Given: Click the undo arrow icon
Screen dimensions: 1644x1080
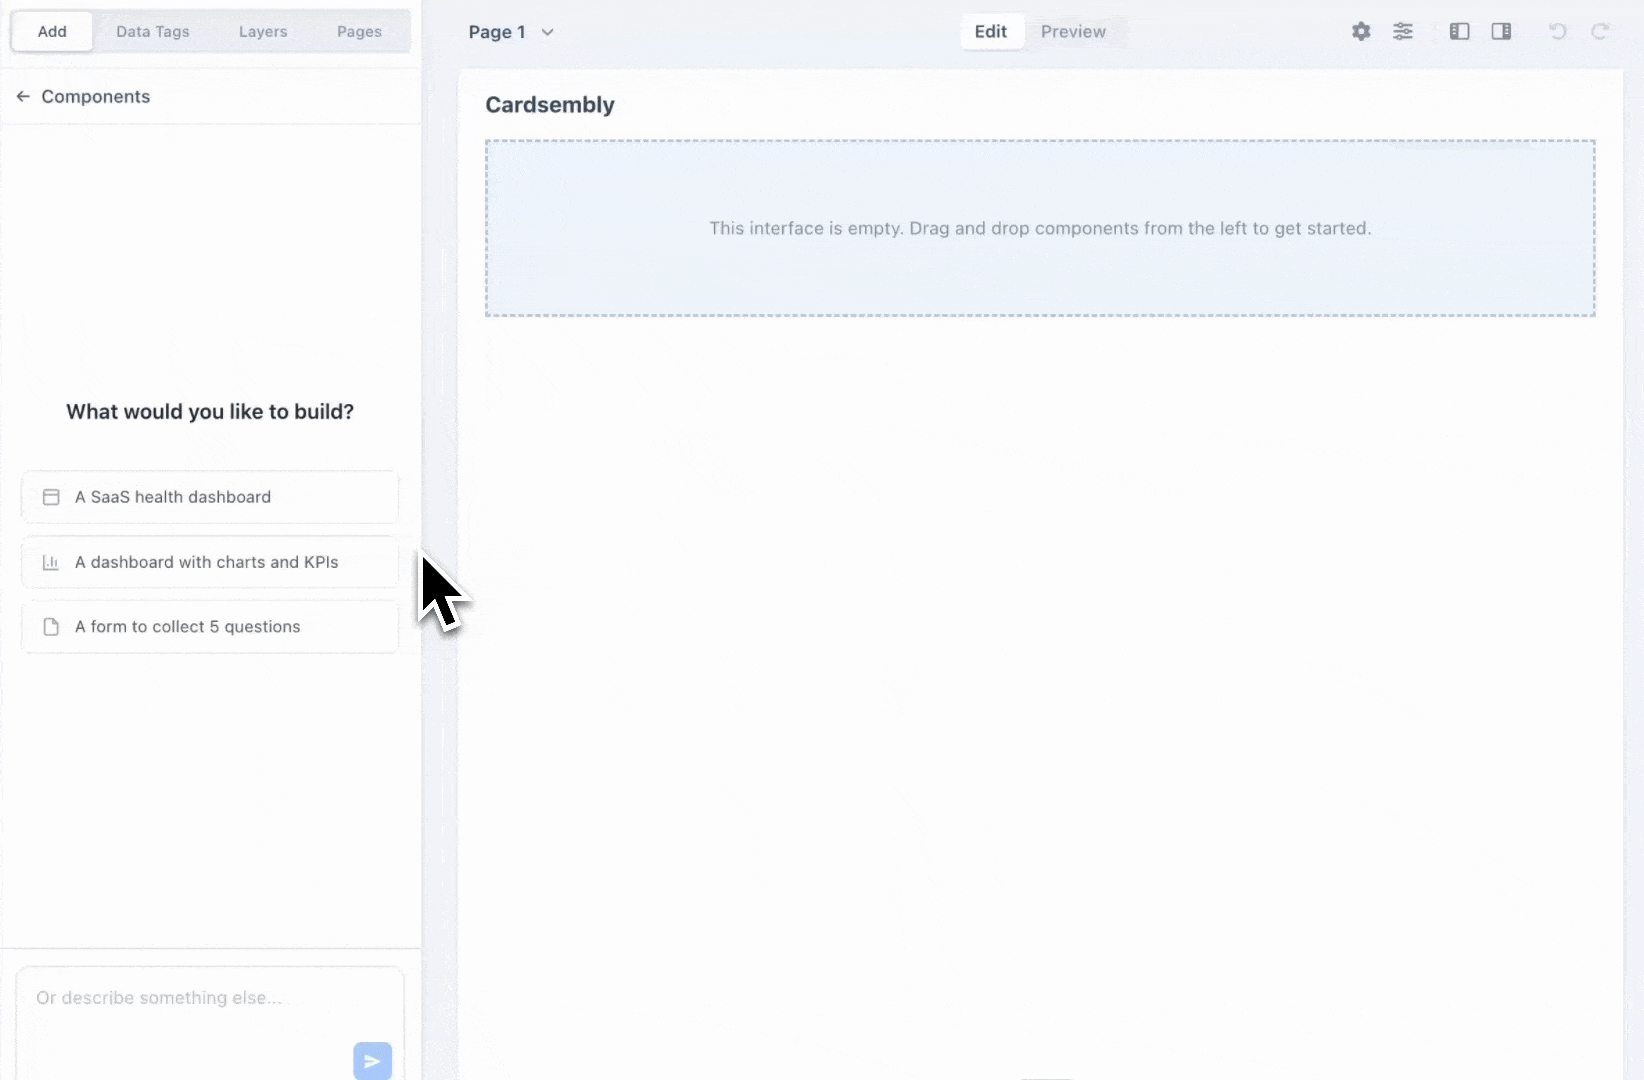Looking at the screenshot, I should (x=1558, y=31).
